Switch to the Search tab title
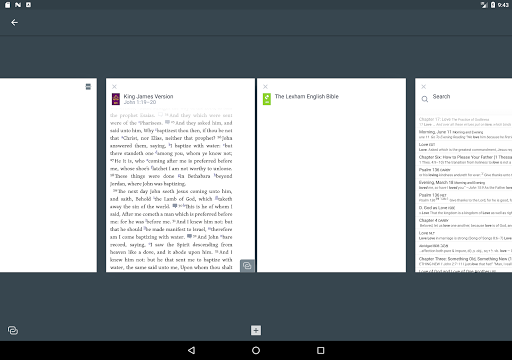Viewport: 512px width, 360px height. [x=441, y=96]
